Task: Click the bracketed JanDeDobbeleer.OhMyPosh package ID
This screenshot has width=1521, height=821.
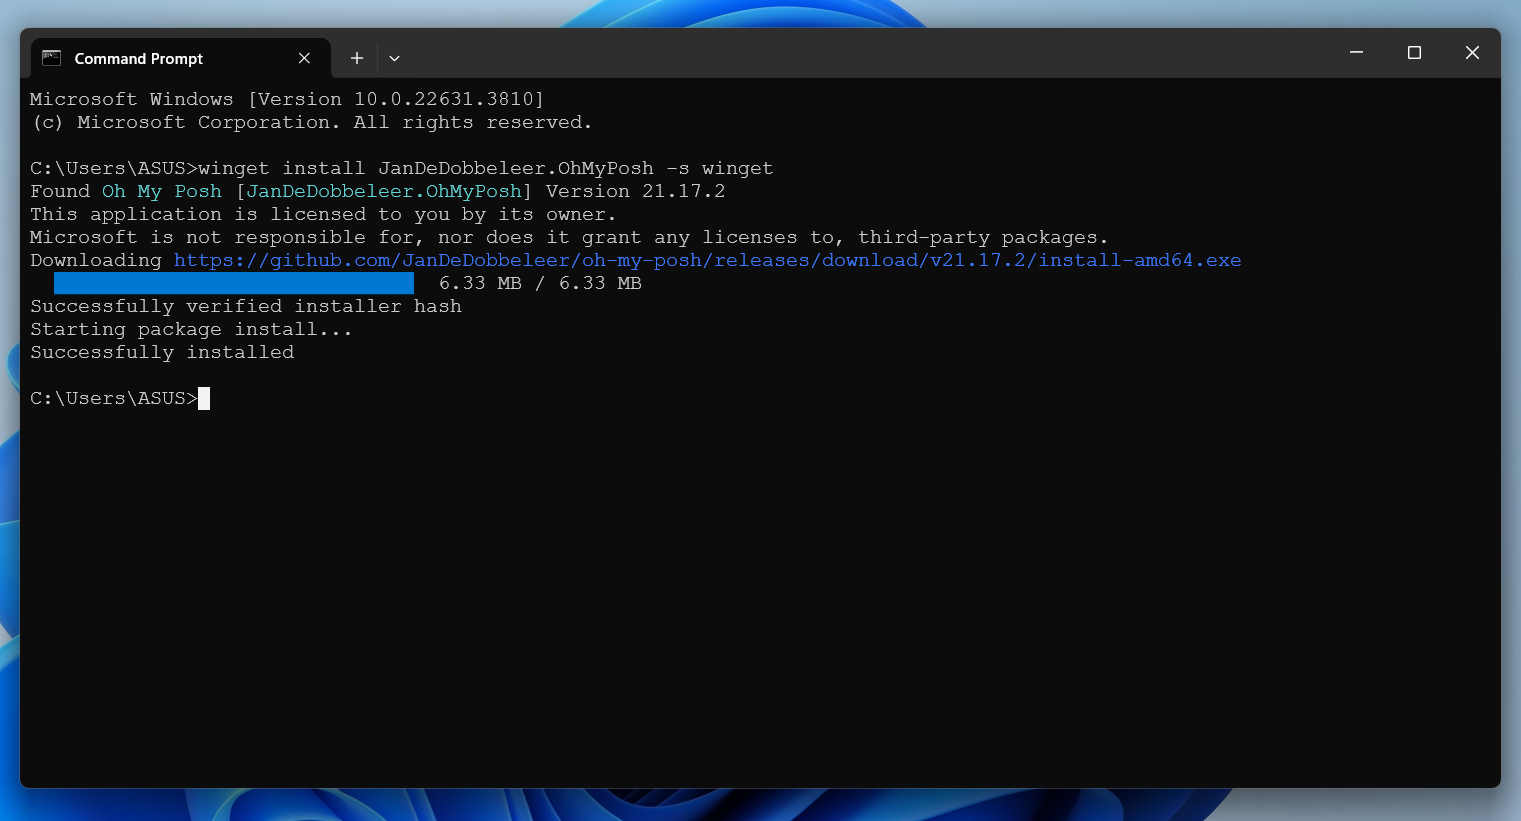Action: coord(384,191)
